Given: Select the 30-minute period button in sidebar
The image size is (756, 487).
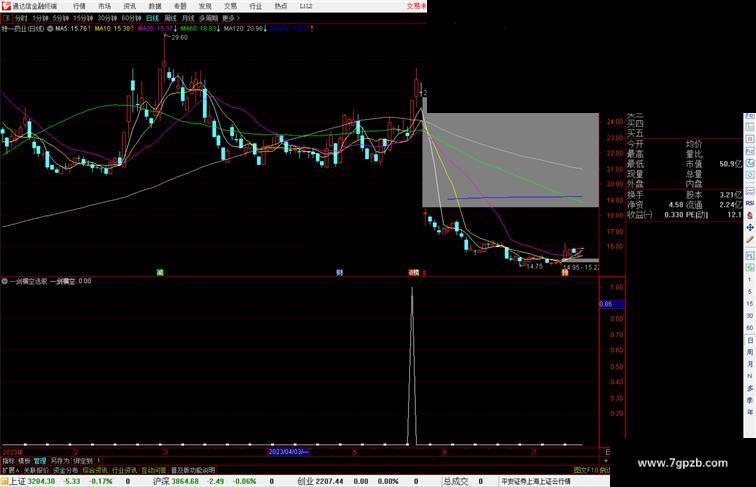Looking at the screenshot, I should point(750,316).
